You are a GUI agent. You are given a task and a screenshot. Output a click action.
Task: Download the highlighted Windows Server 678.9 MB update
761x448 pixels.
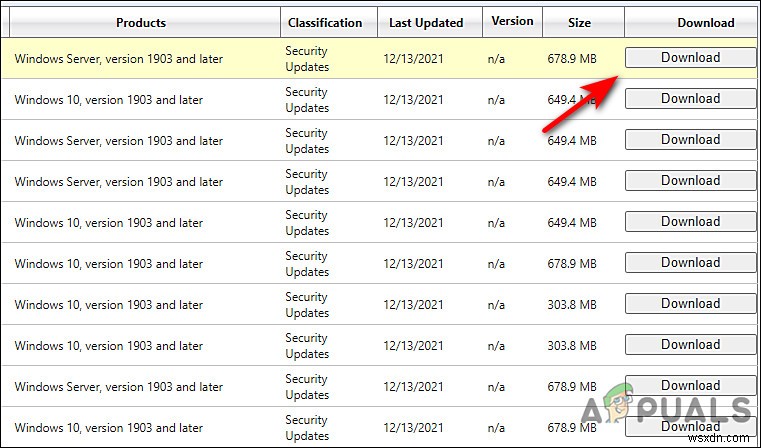[690, 57]
